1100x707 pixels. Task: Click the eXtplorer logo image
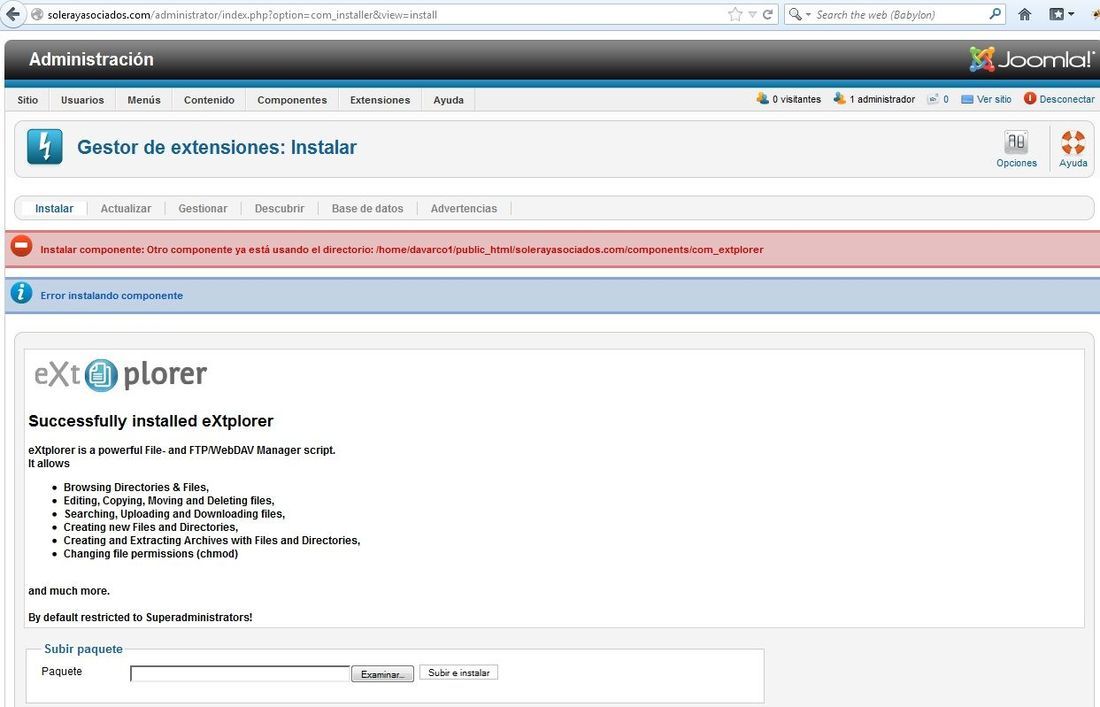click(x=121, y=375)
